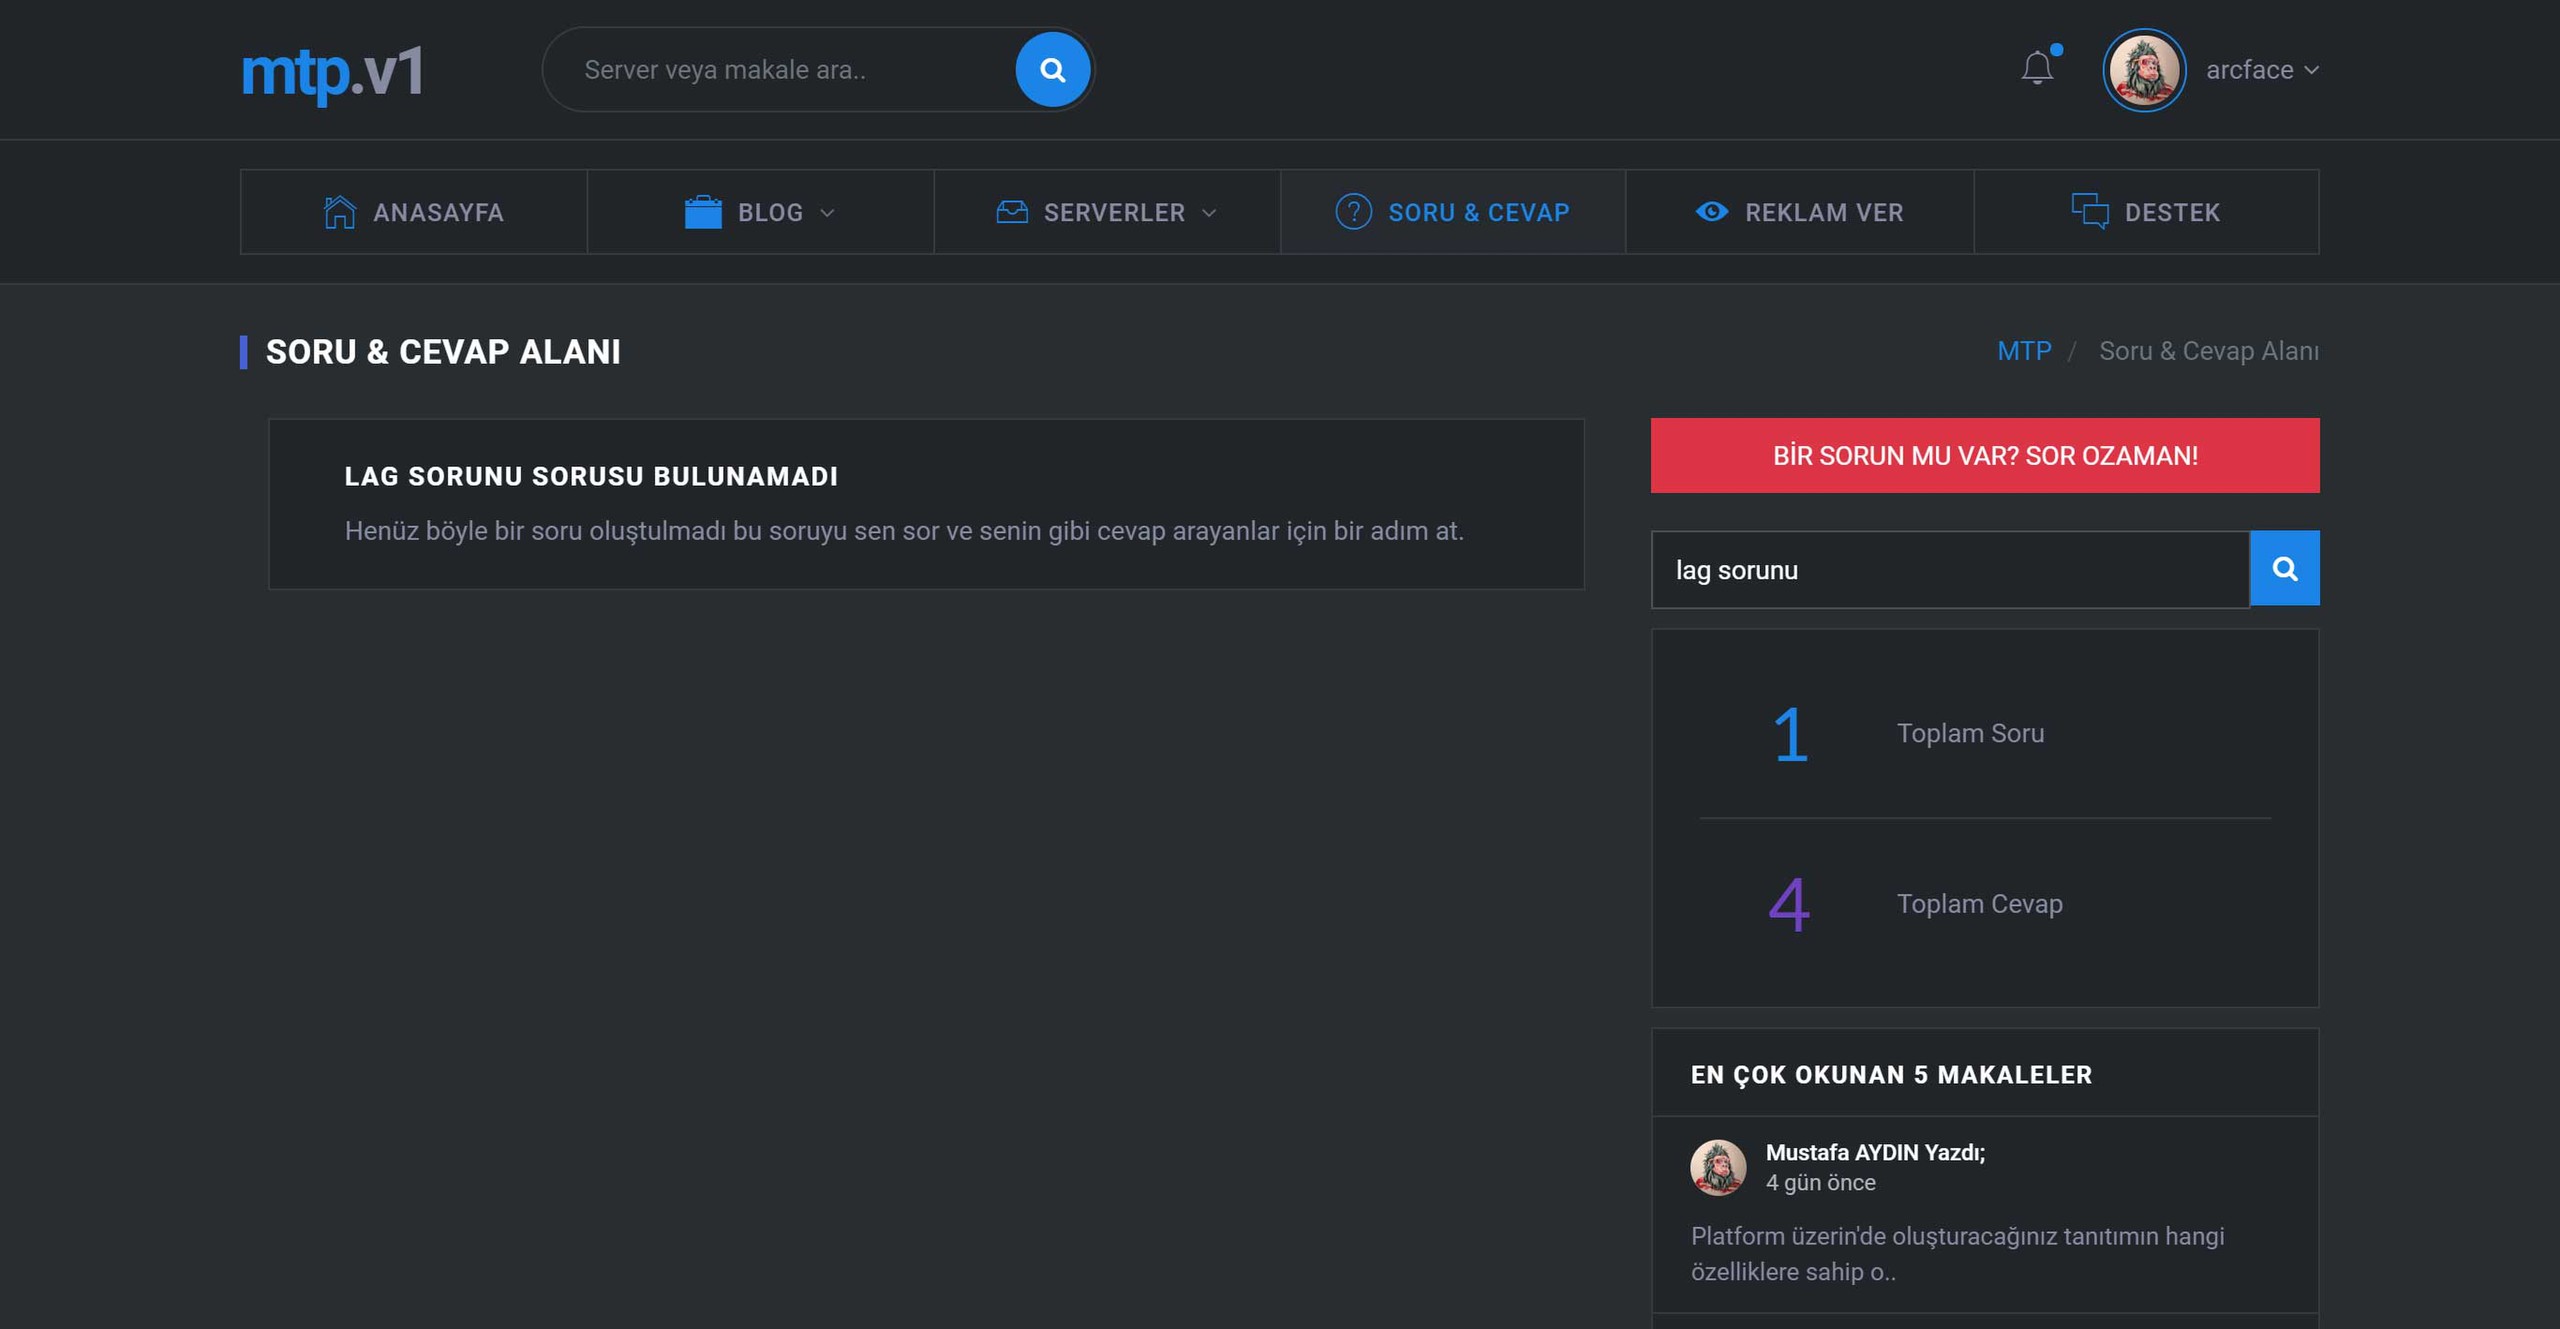Image resolution: width=2560 pixels, height=1329 pixels.
Task: Click the red 'BİR SORUN MU VAR? SOR OZAMAN!' button
Action: tap(1985, 455)
